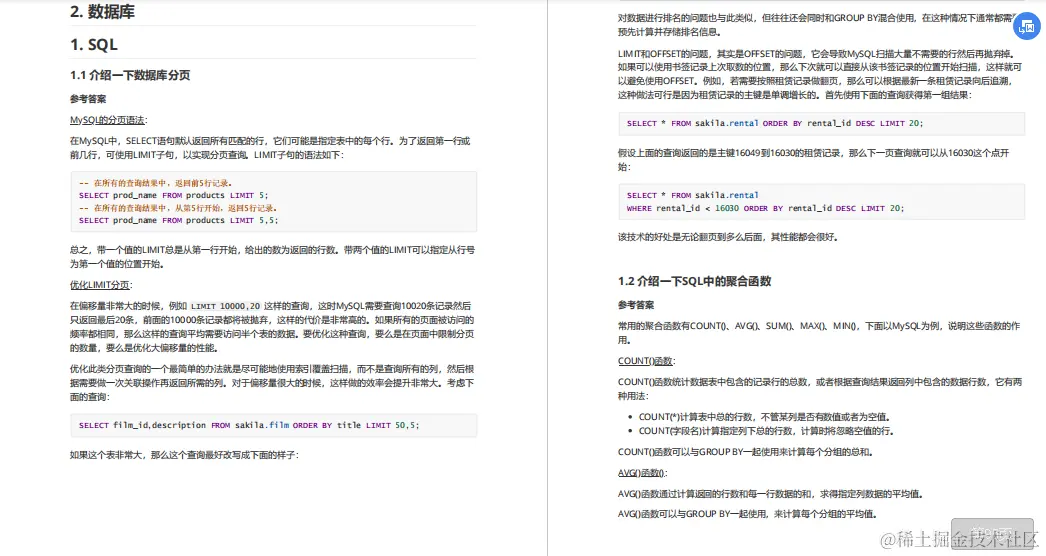
Task: Click inline code "LIMIT 10000,20"
Action: 225,306
